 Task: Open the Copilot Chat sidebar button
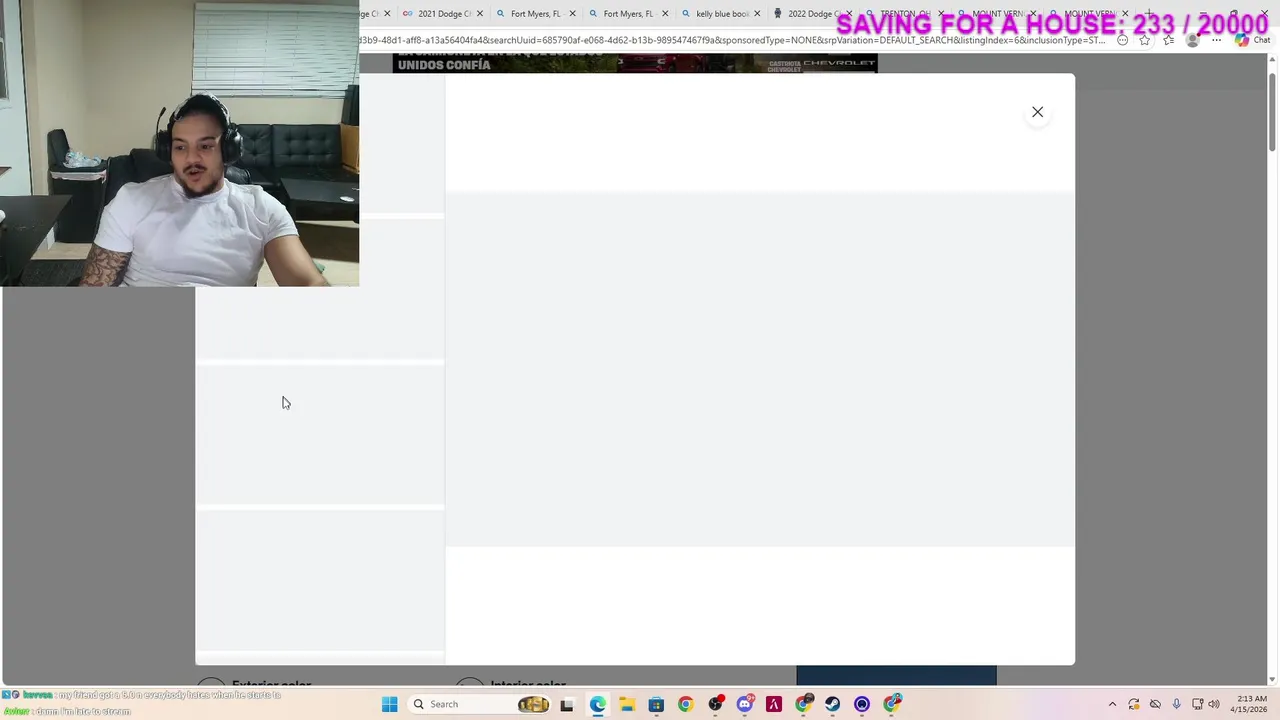[x=1252, y=40]
